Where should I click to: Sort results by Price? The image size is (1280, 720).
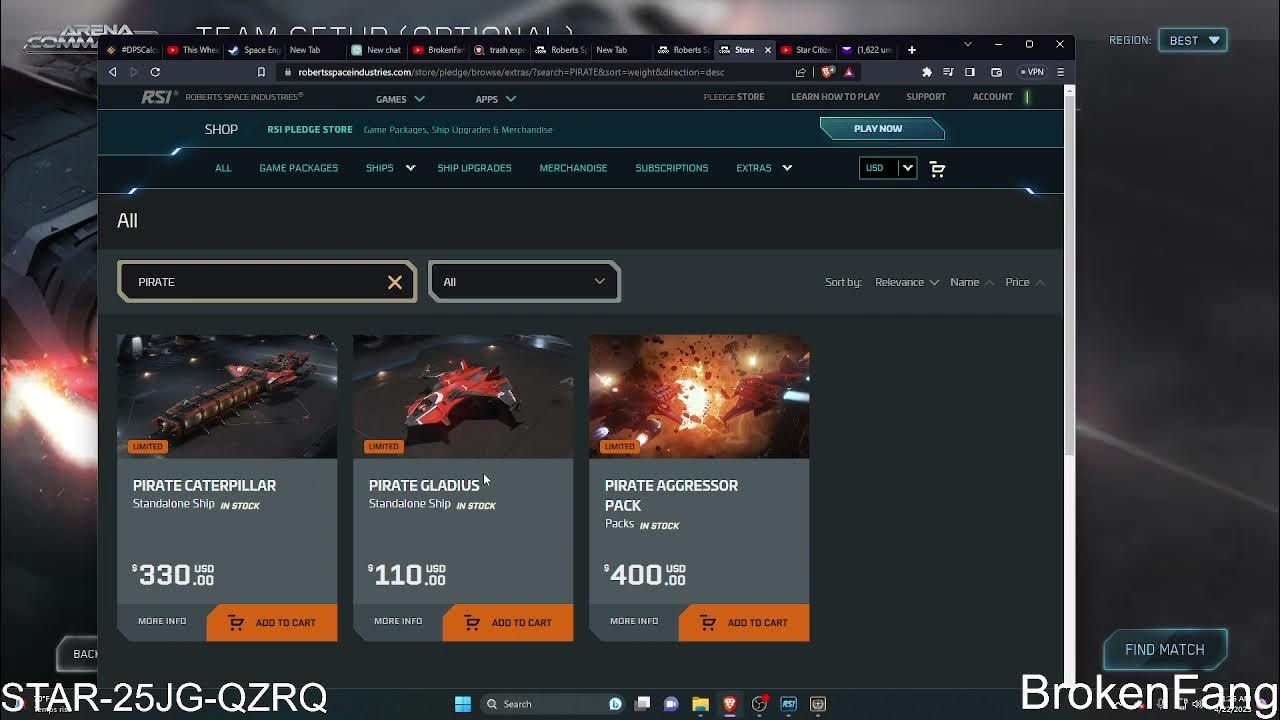[x=1024, y=282]
